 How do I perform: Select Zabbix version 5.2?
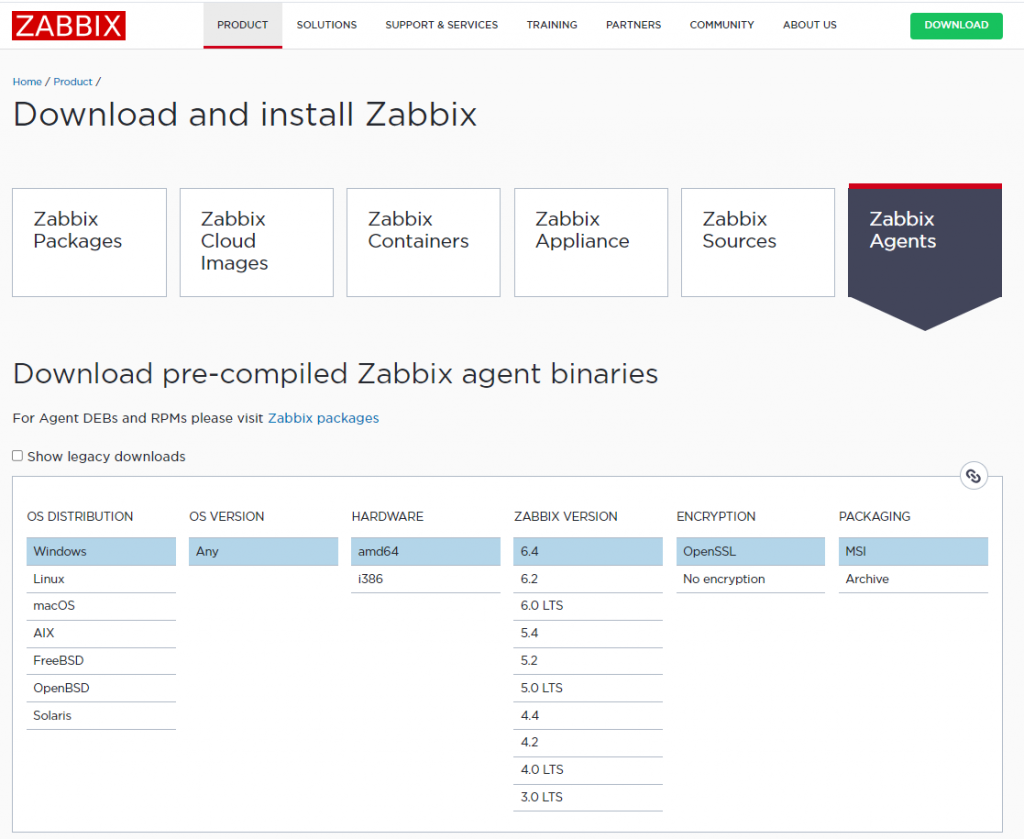coord(588,661)
